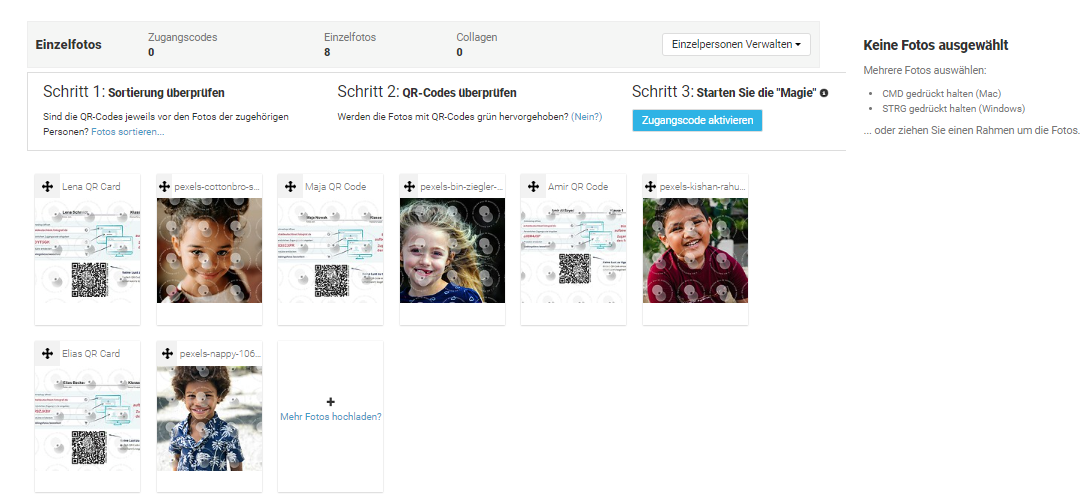The height and width of the screenshot is (494, 1091).
Task: Click the (Nein?) link in Schritt 2
Action: point(587,117)
